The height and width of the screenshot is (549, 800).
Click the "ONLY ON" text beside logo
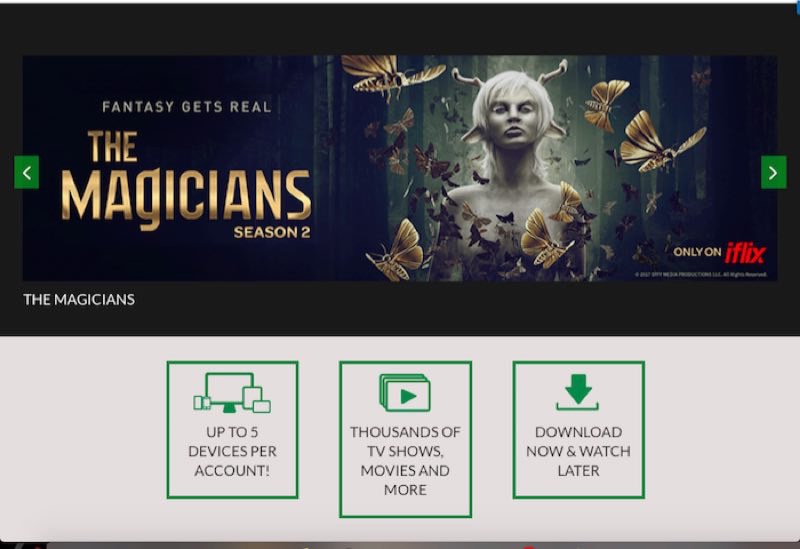(697, 252)
